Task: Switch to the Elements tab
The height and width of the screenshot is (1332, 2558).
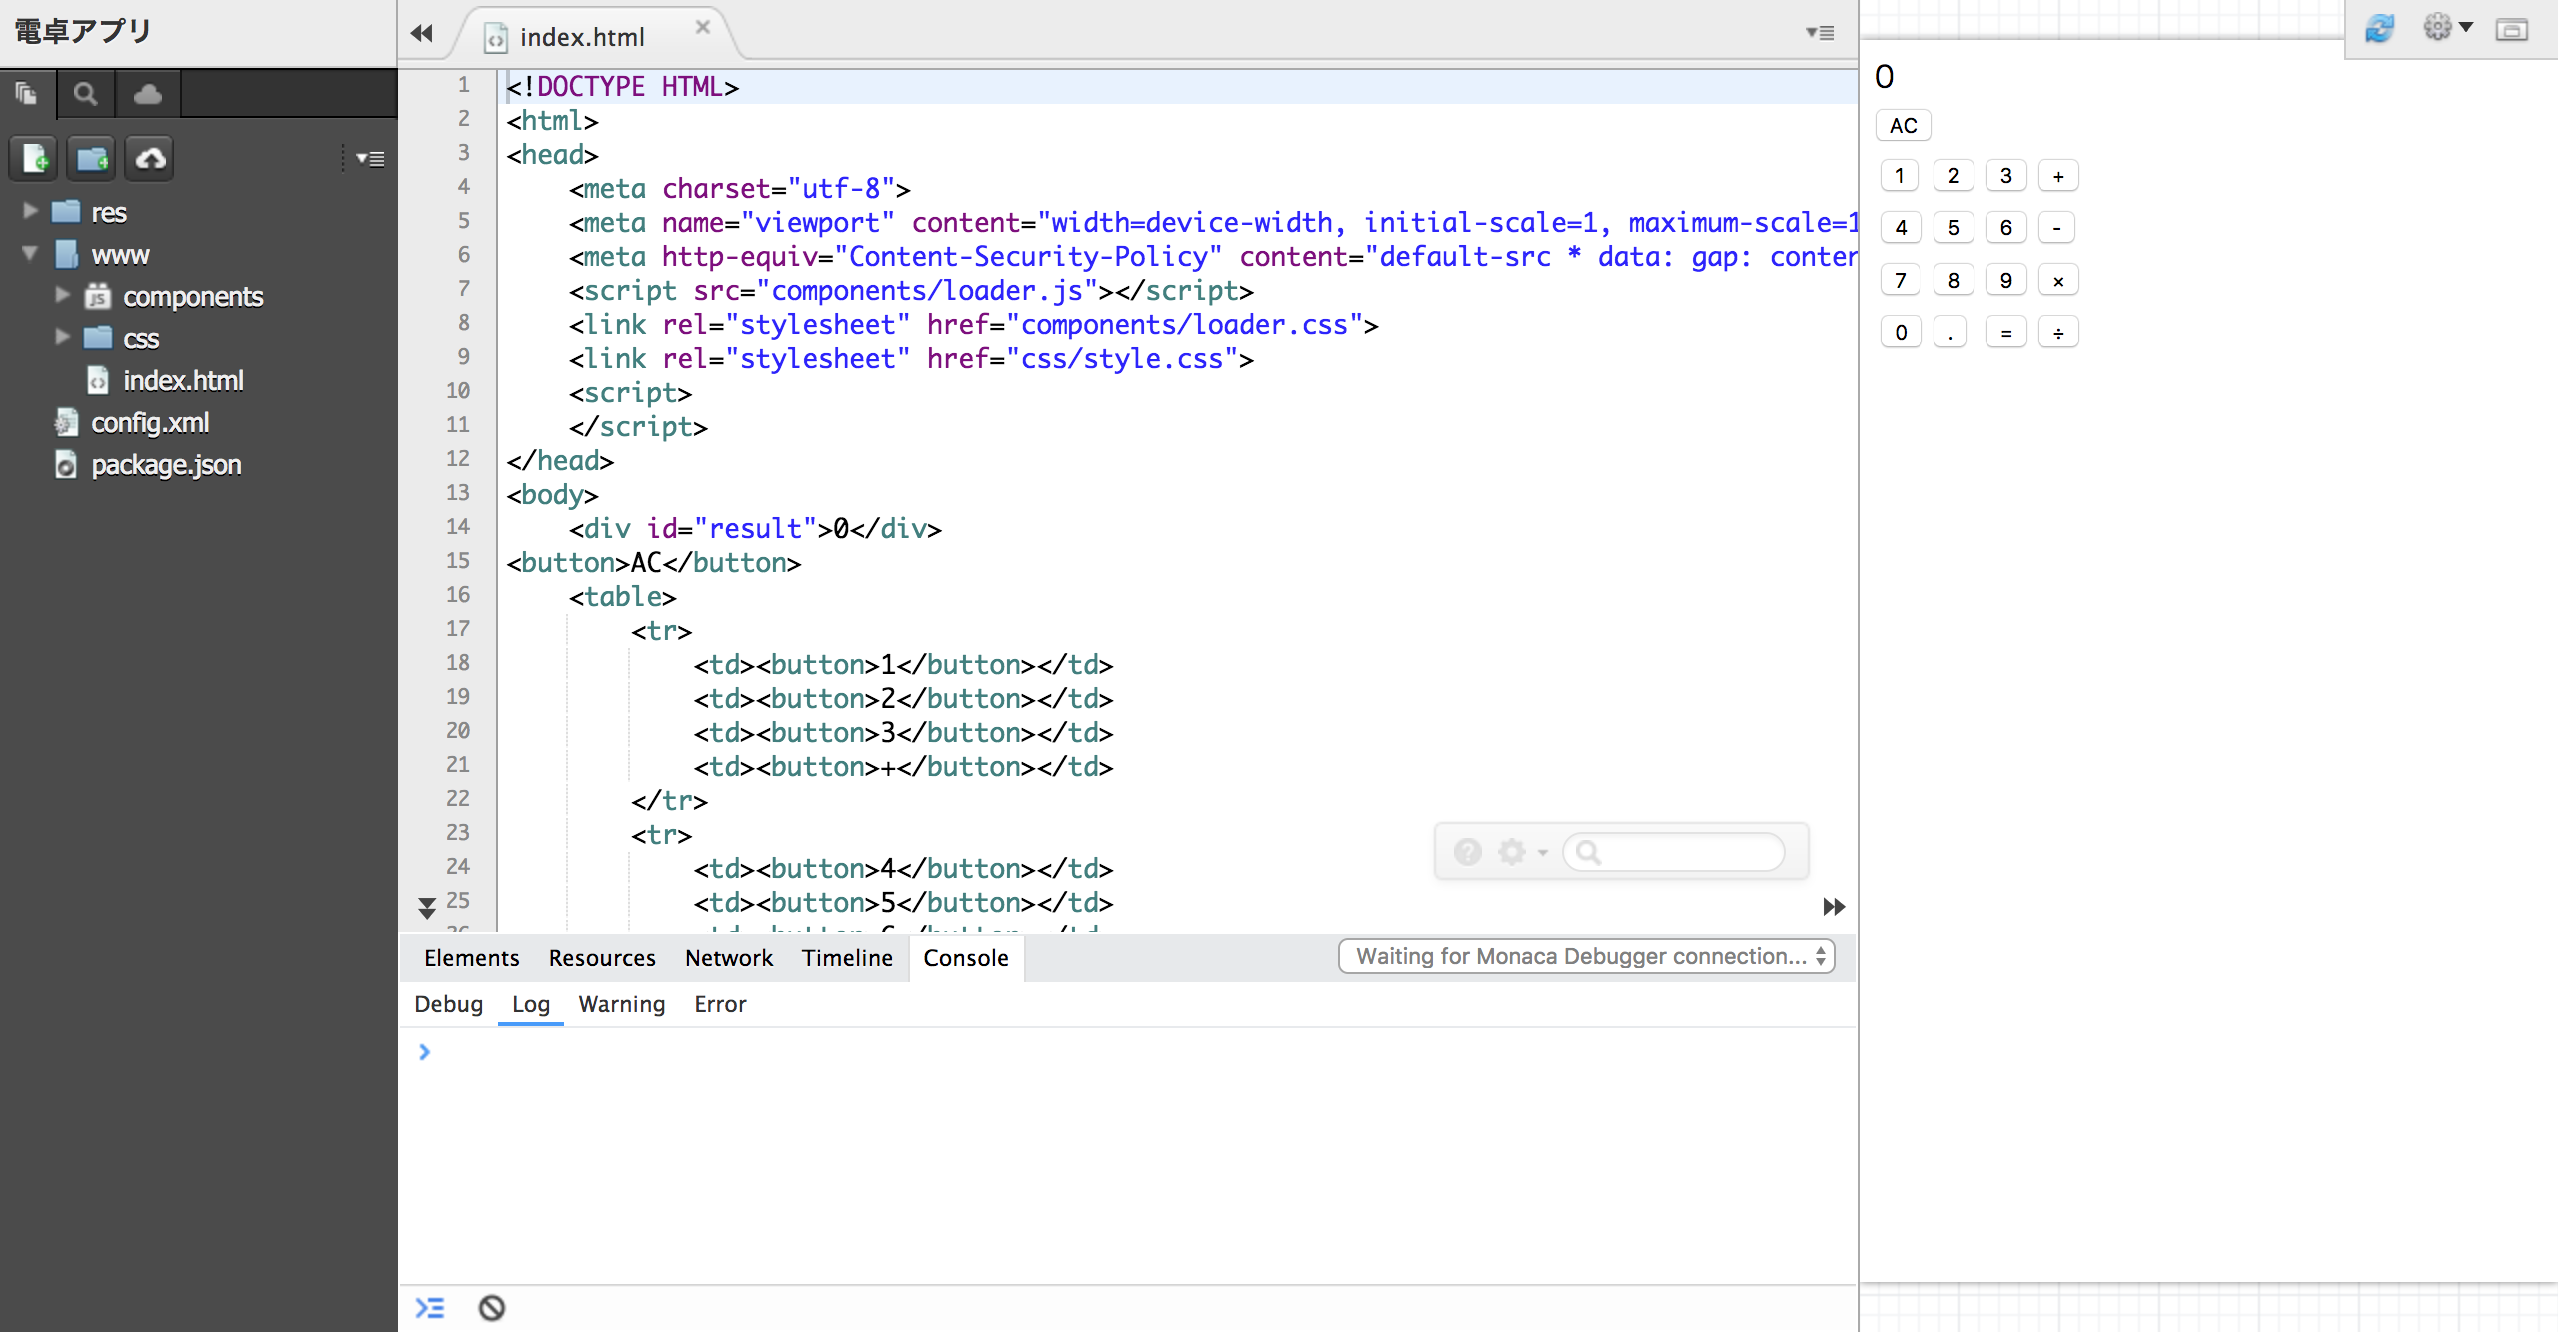Action: click(471, 957)
